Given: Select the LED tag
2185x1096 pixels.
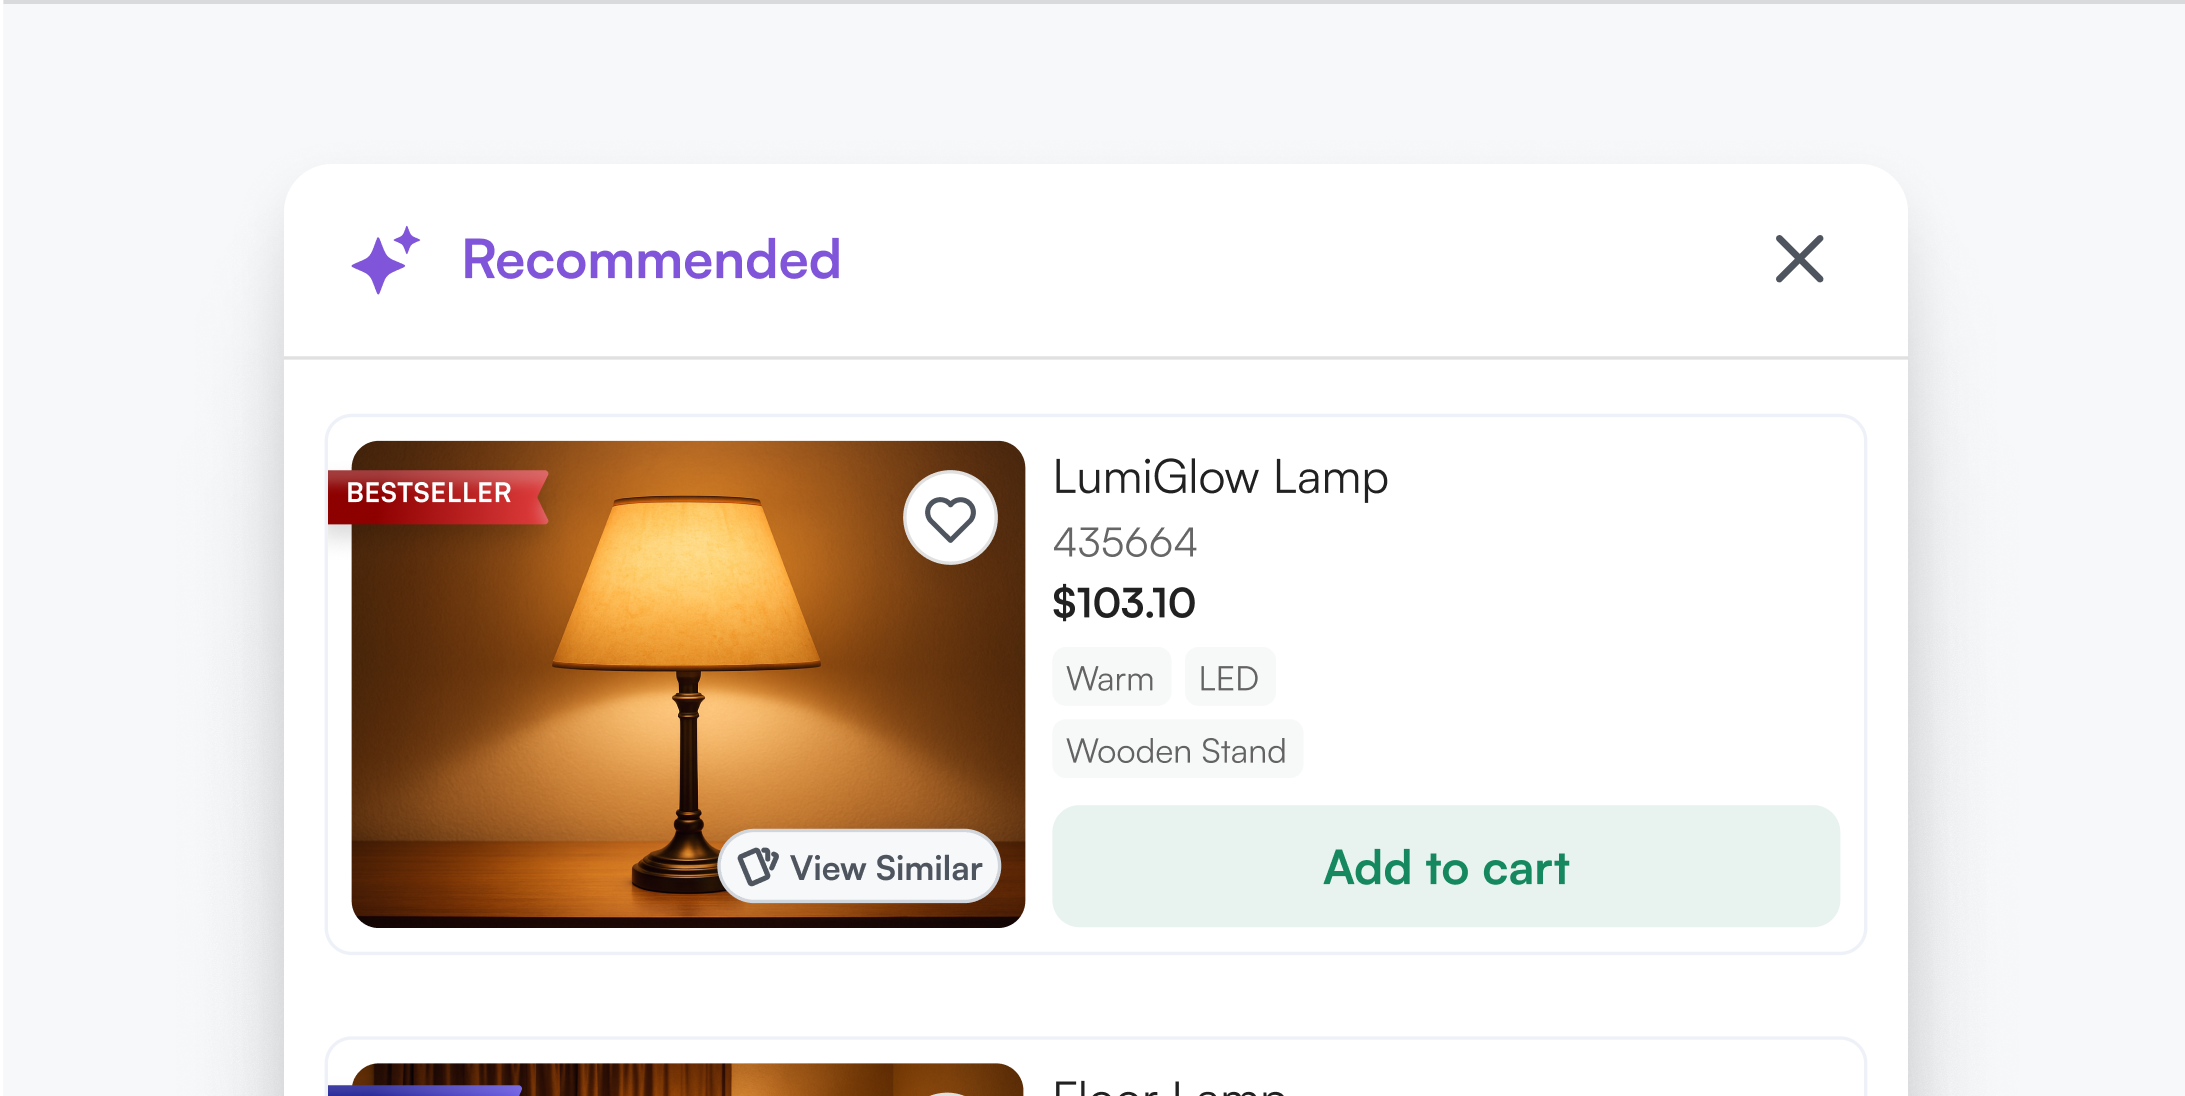Looking at the screenshot, I should [1228, 678].
